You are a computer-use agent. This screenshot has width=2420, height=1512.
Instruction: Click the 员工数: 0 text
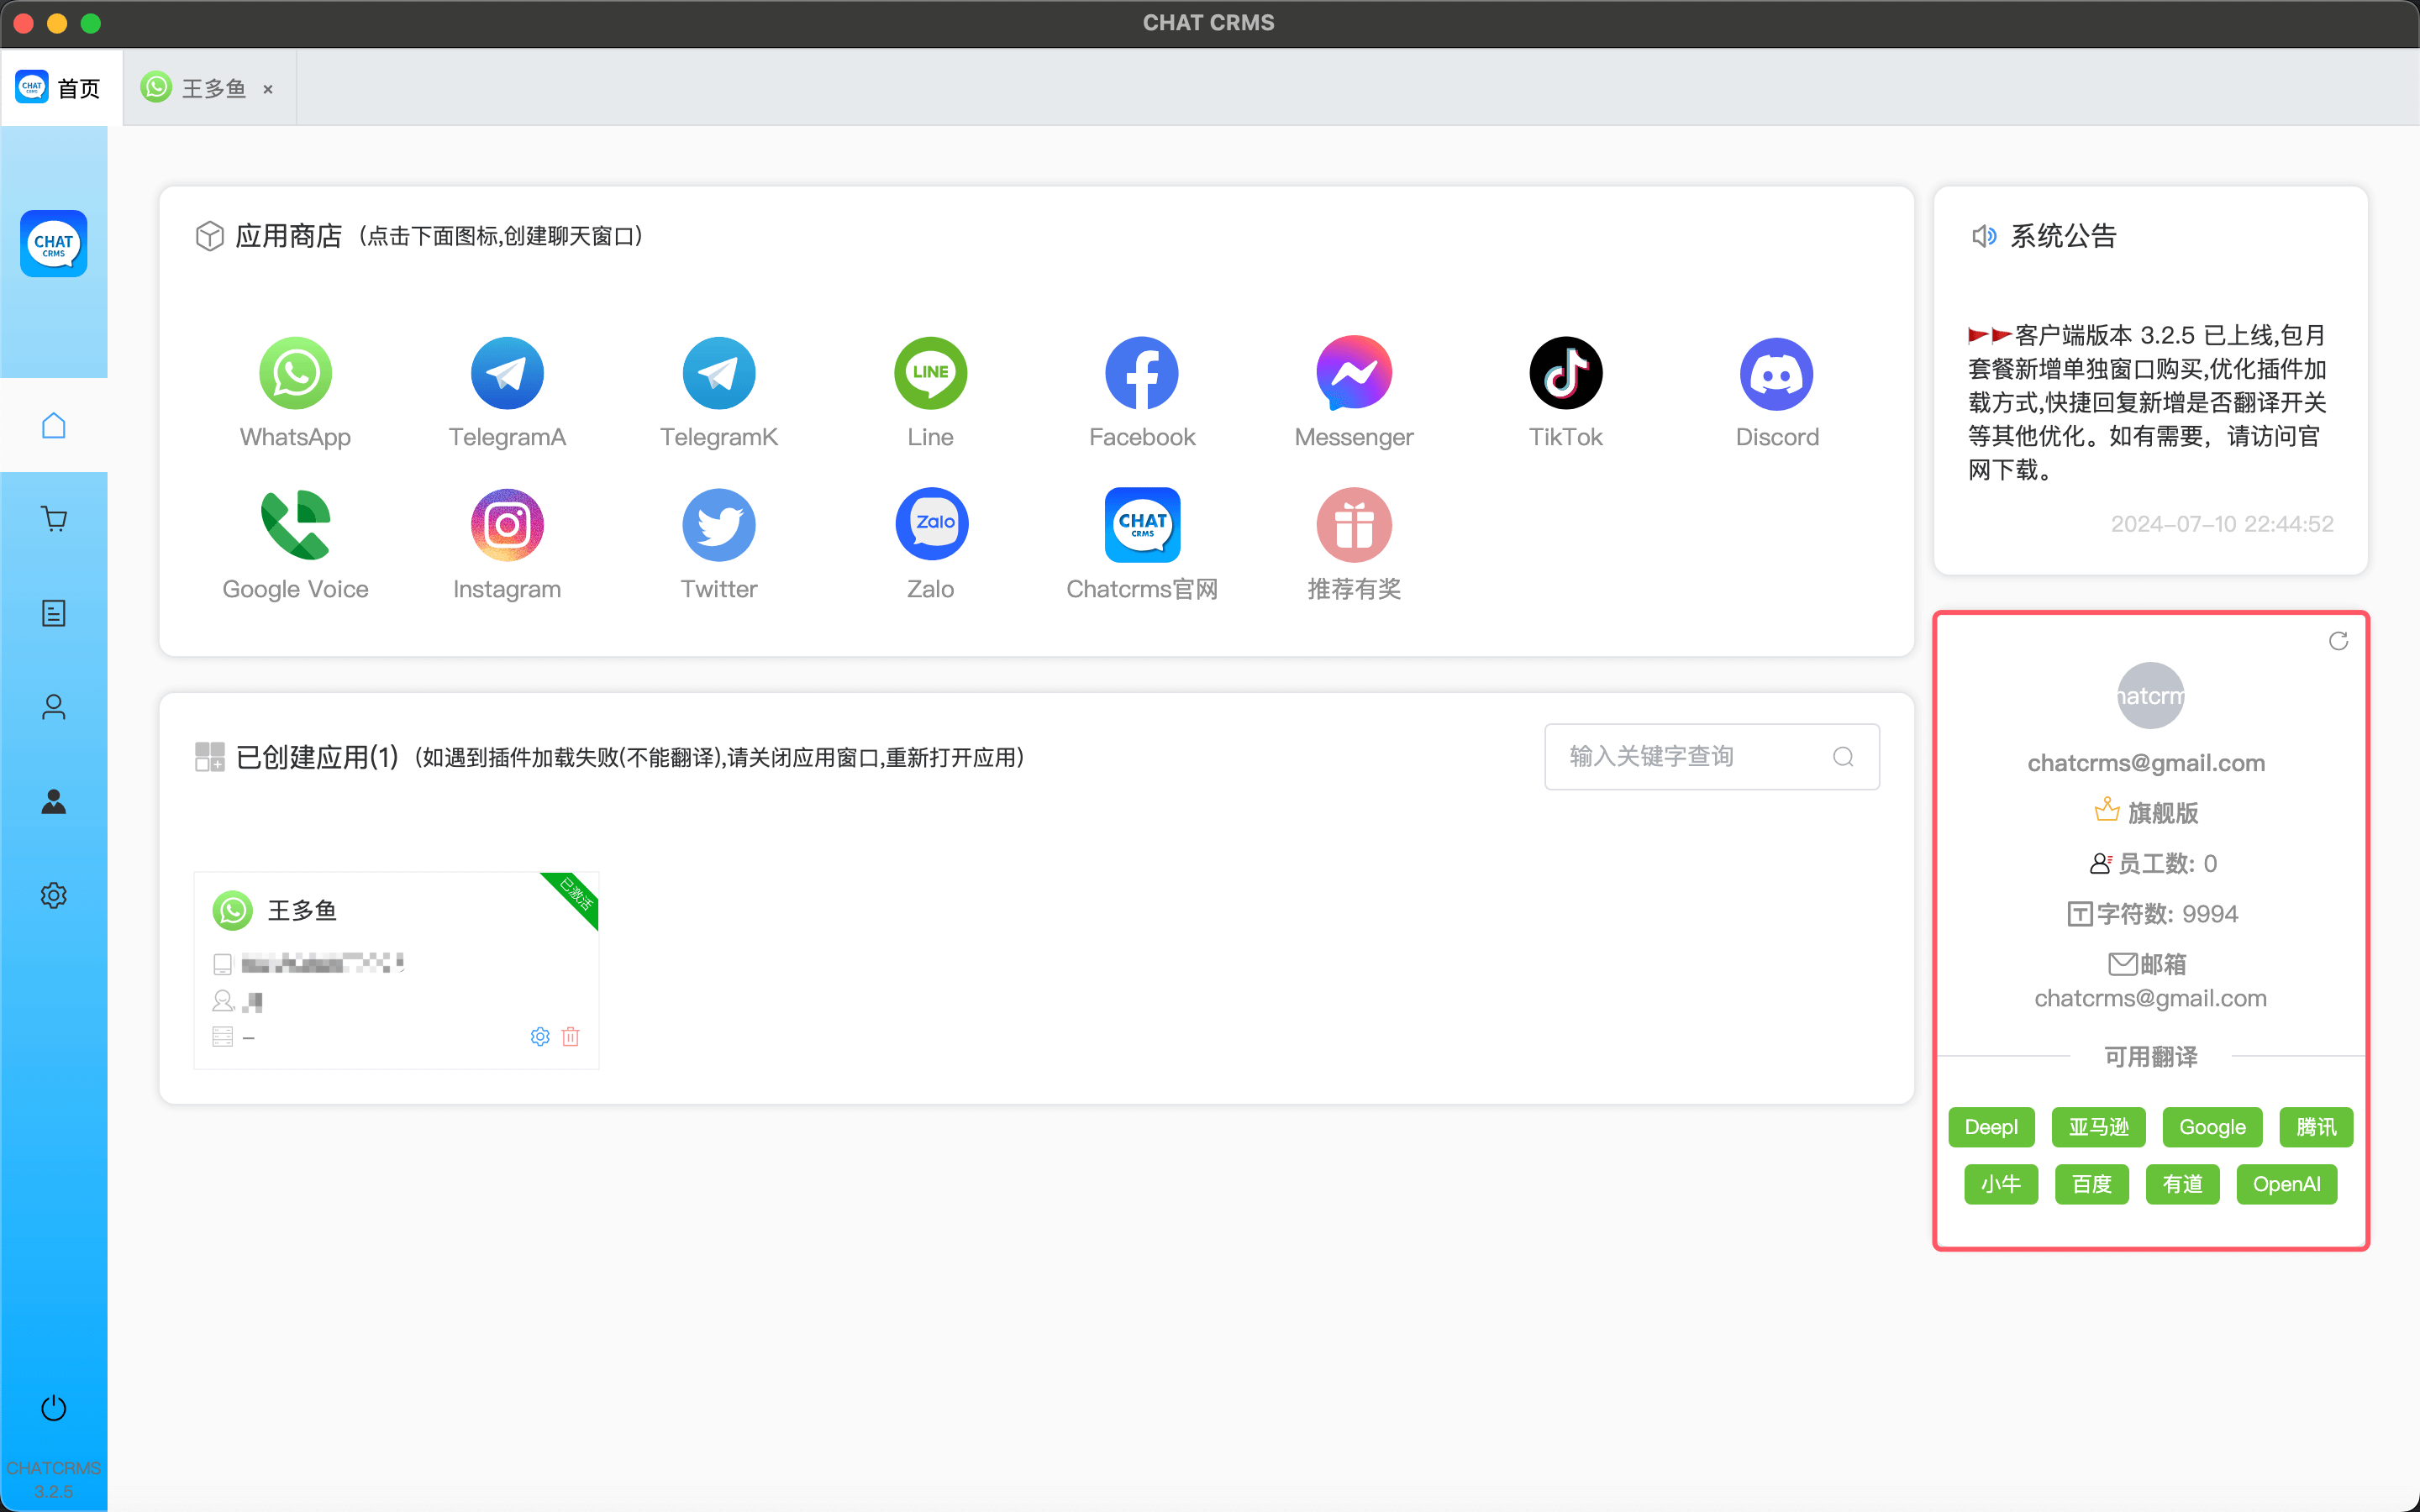pos(2167,863)
